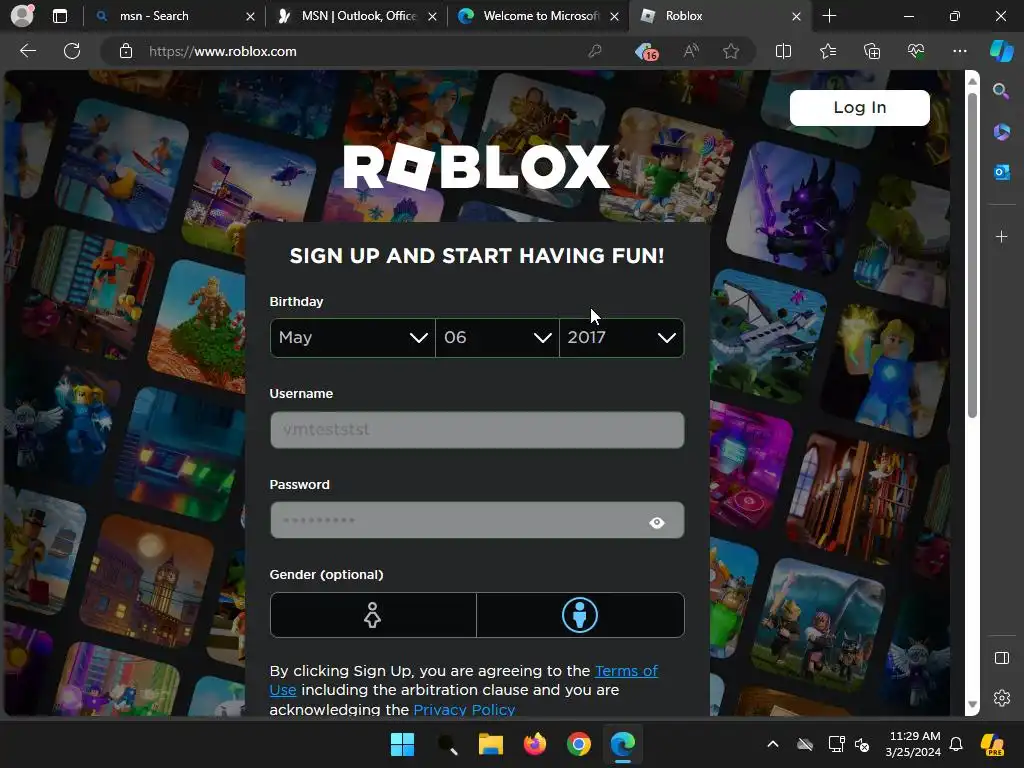The image size is (1024, 768).
Task: Open Settings and more ellipsis menu
Action: [x=959, y=51]
